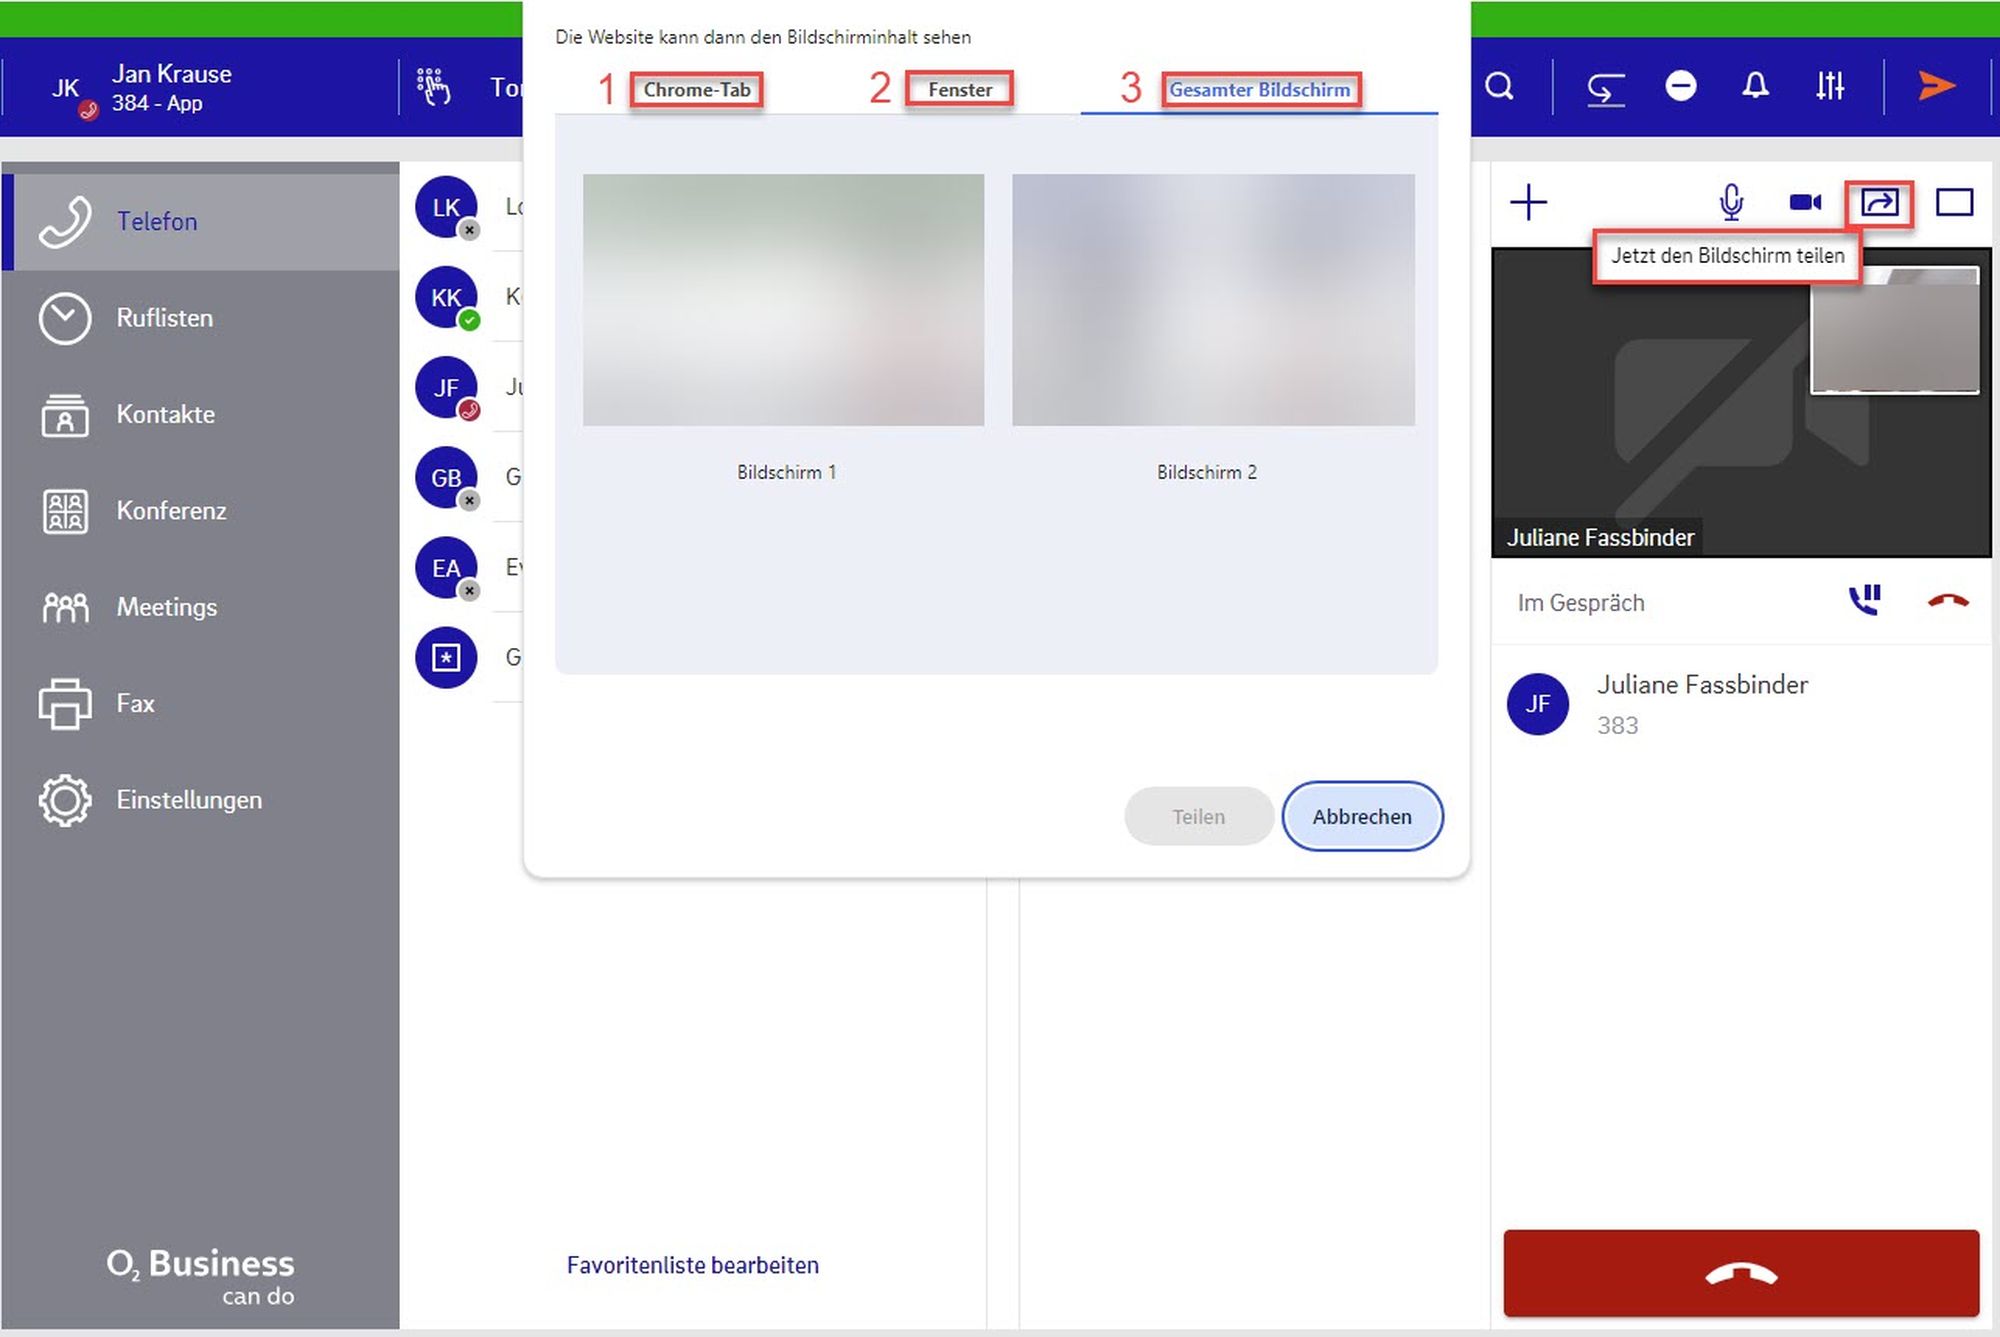Switch to the Chrome-Tab tab
The image size is (2000, 1337).
pos(697,90)
